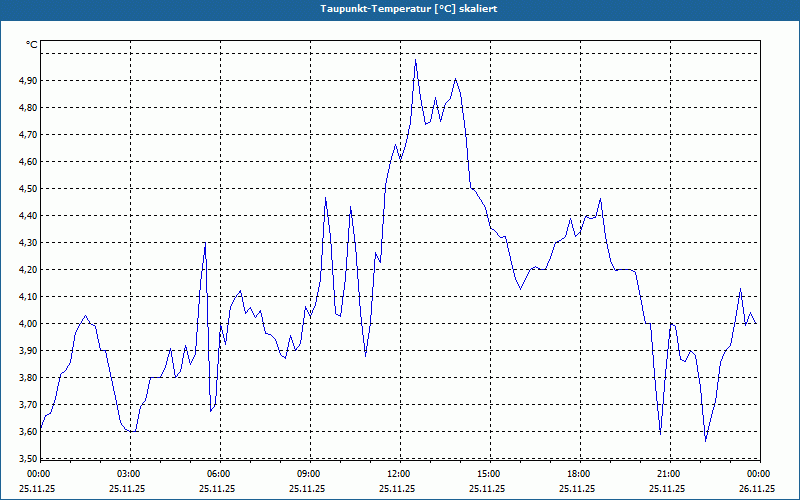Click the "12:00" x-axis time label
The image size is (800, 500).
click(398, 474)
